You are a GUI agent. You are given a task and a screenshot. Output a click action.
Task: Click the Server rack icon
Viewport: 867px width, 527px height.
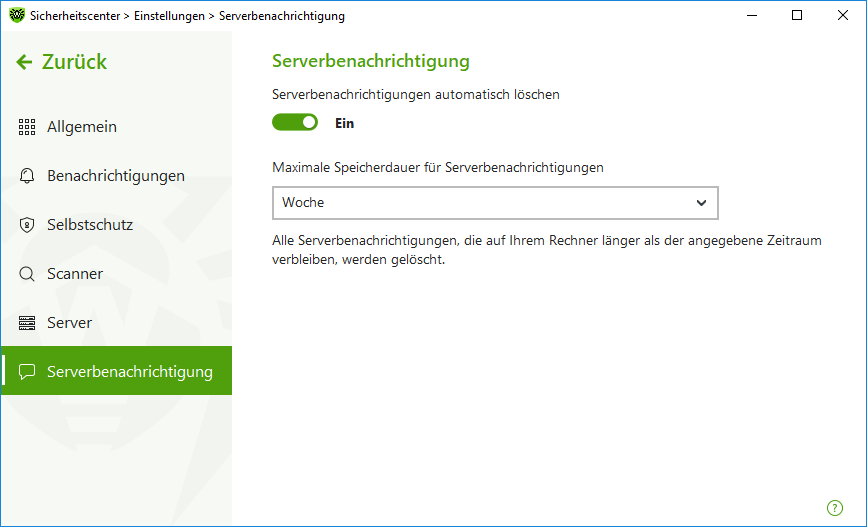tap(27, 323)
